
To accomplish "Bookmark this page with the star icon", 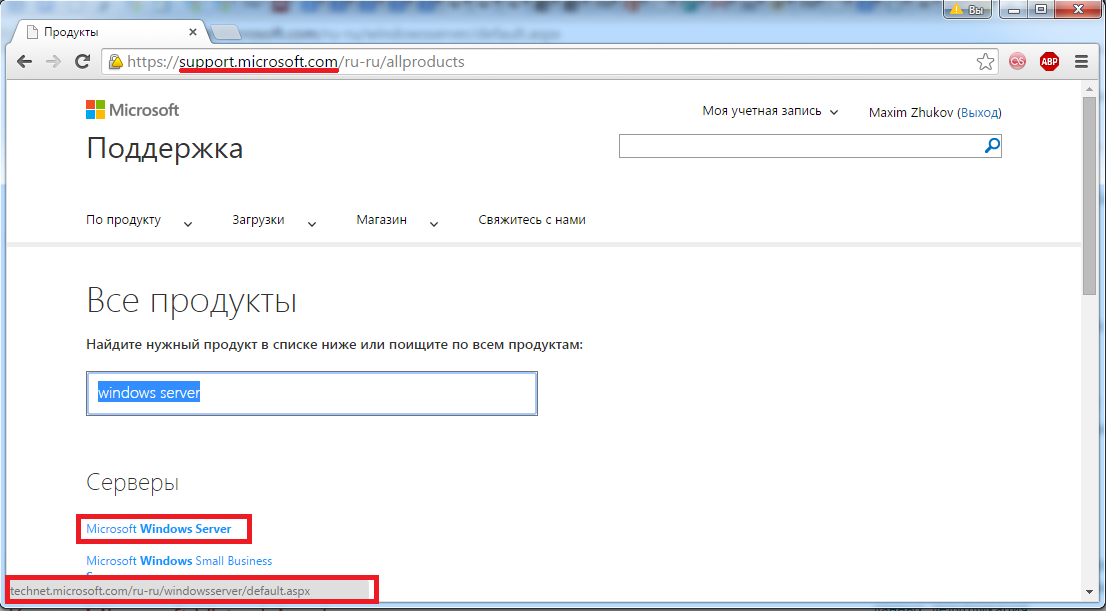I will 986,62.
